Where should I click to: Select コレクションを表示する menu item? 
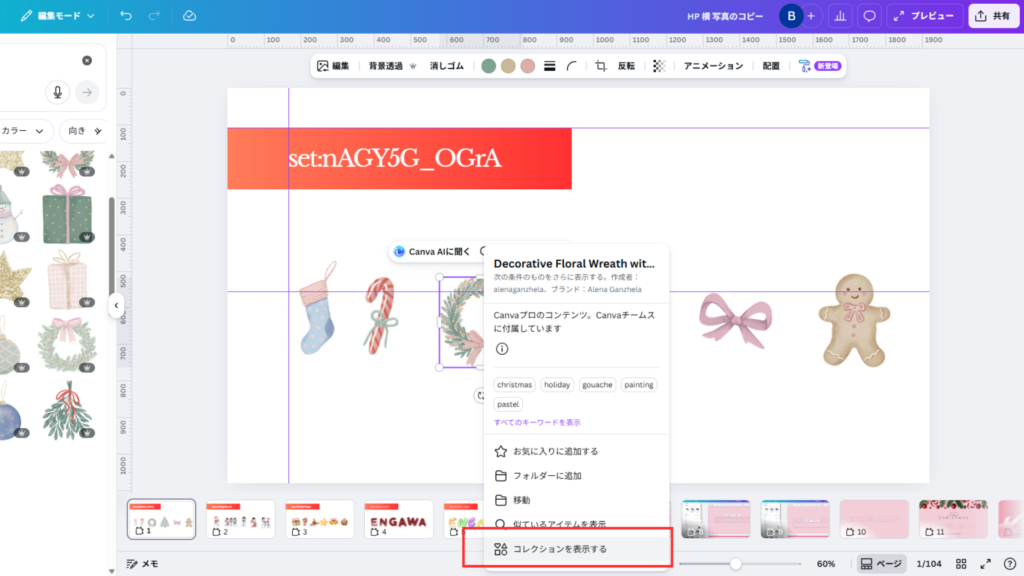click(559, 549)
